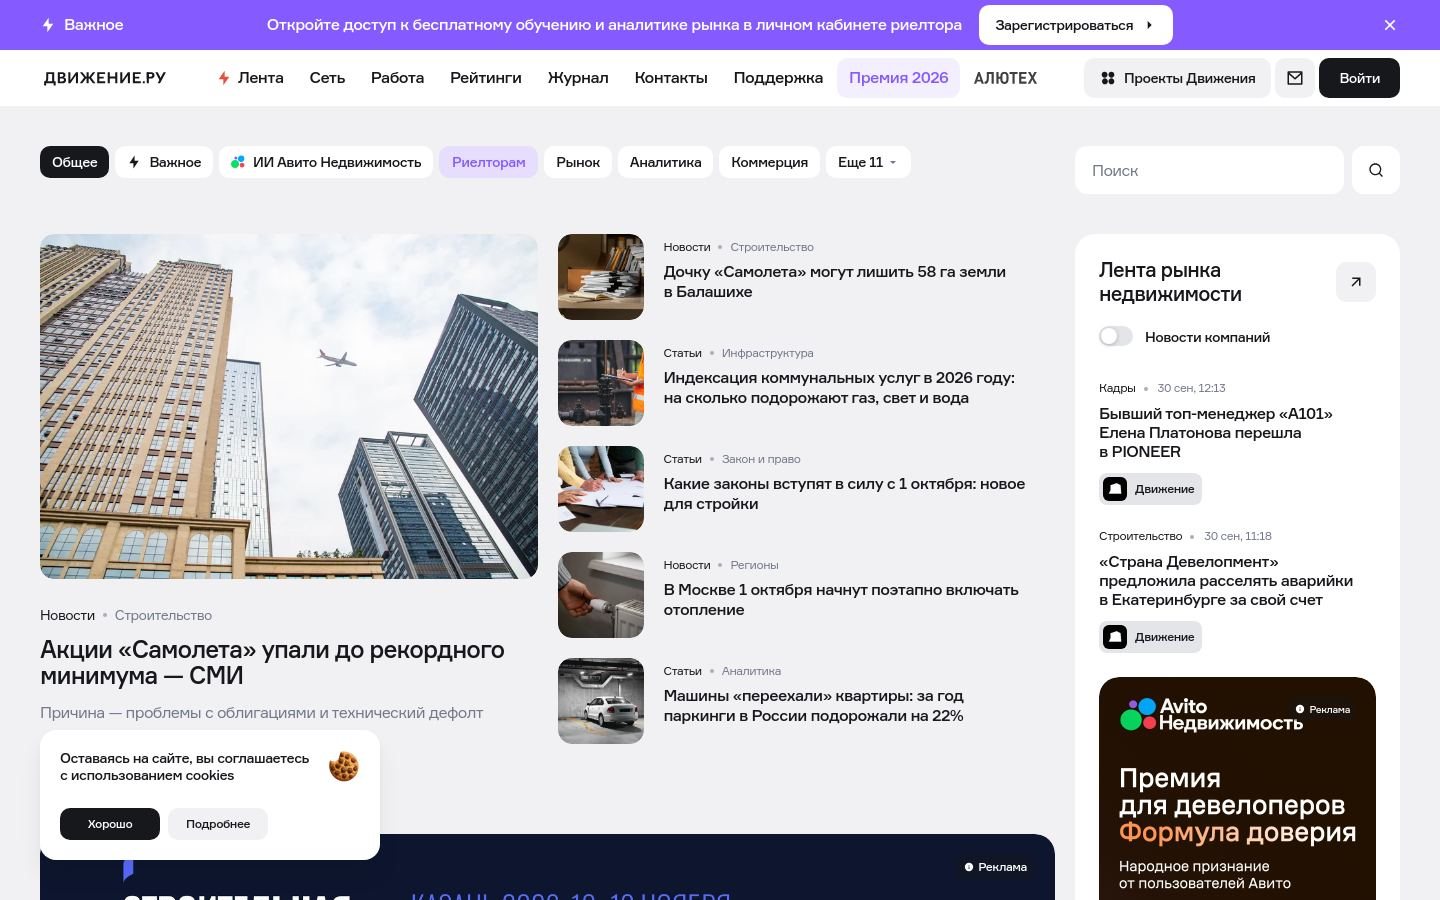Screen dimensions: 1440x900
Task: Focus the Поиск search field
Action: pyautogui.click(x=1209, y=170)
